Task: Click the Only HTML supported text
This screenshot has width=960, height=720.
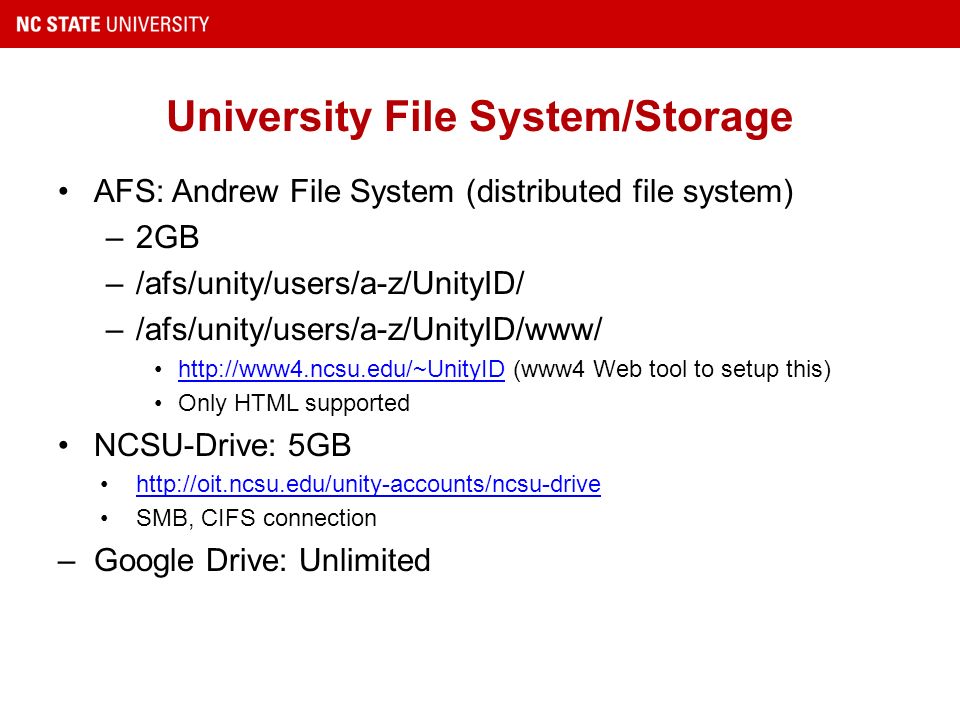Action: 294,403
